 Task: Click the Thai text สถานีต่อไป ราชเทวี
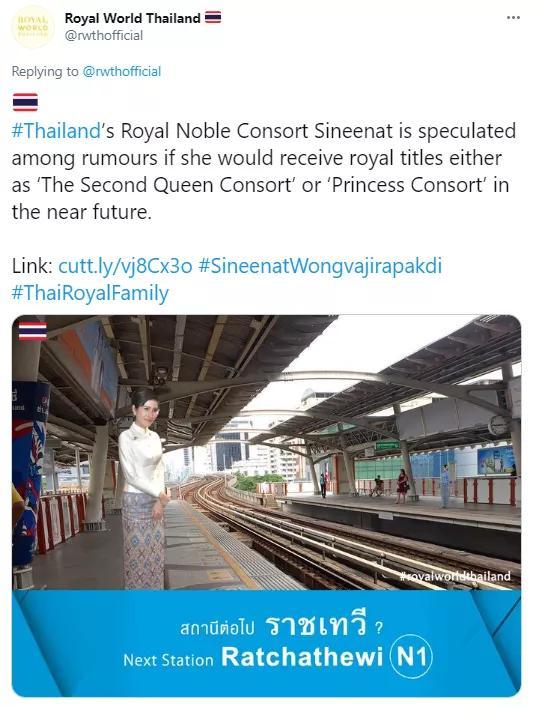click(281, 626)
